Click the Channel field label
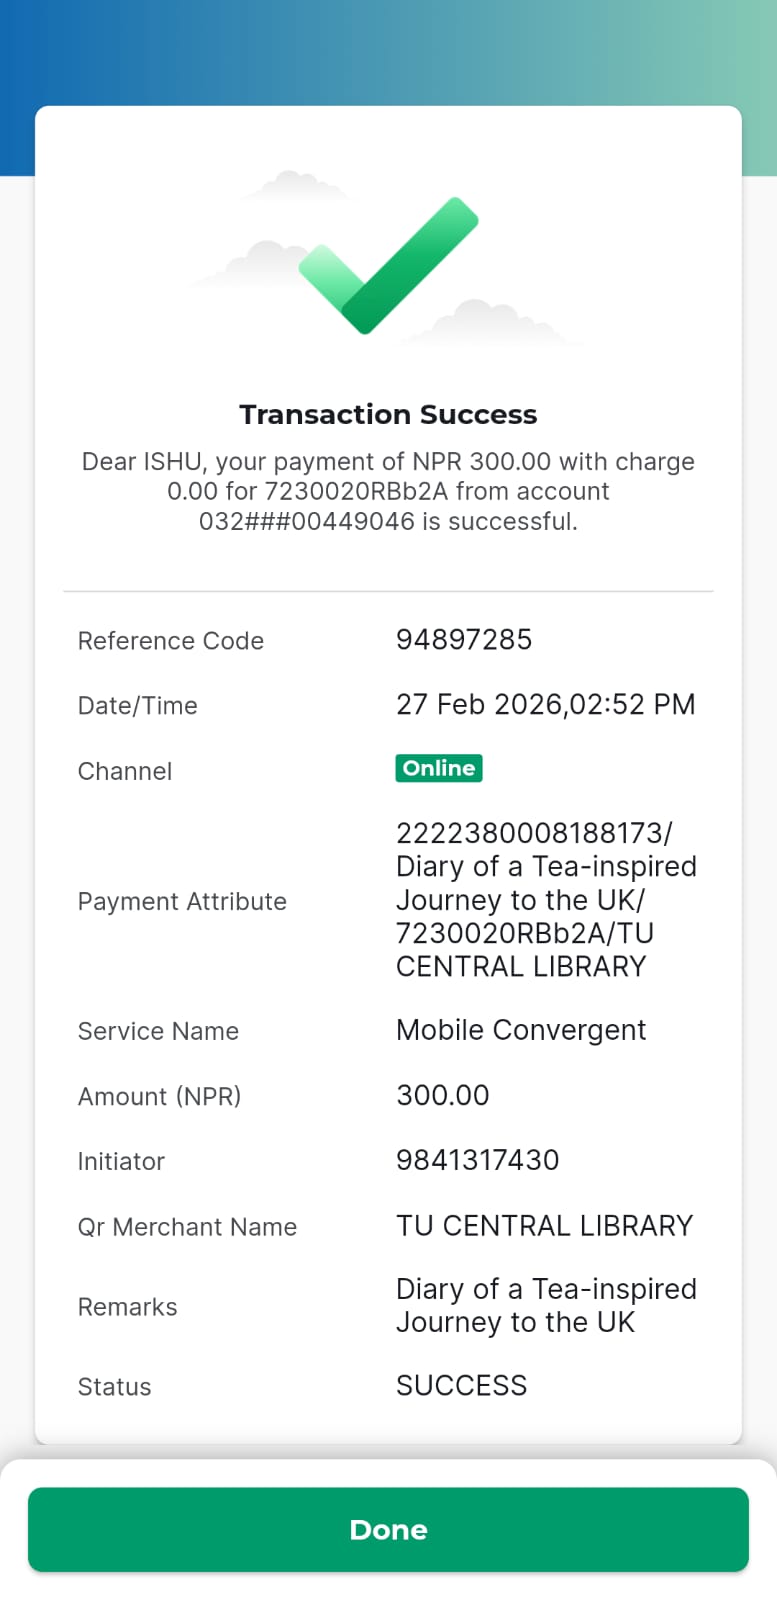This screenshot has height=1600, width=777. click(x=125, y=771)
